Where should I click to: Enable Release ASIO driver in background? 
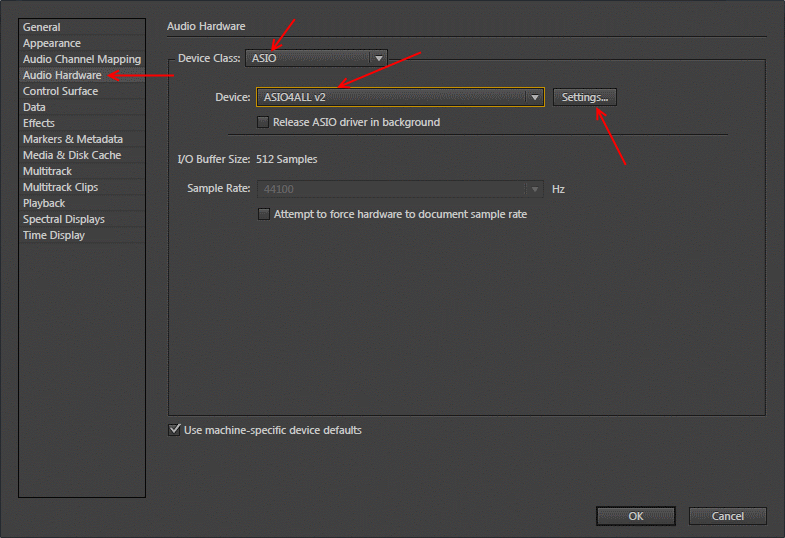point(264,122)
